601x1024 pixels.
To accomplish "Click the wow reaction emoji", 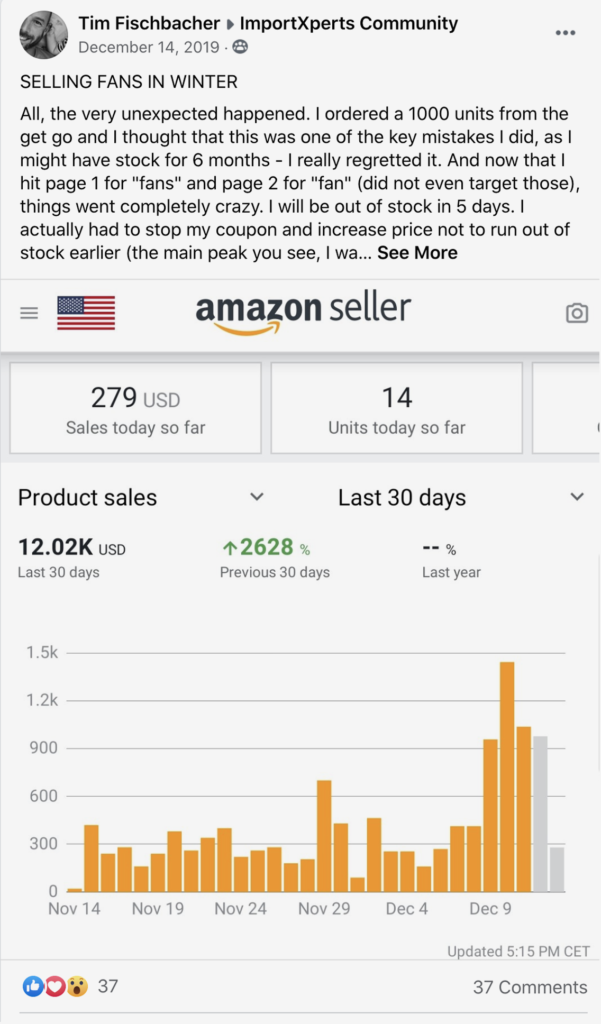I will pyautogui.click(x=76, y=986).
